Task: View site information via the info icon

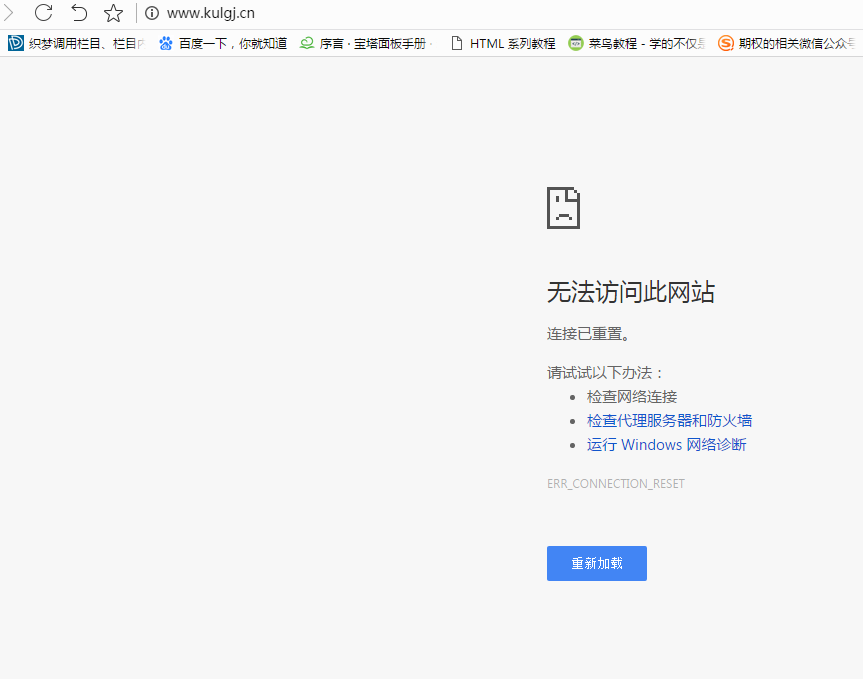Action: pos(152,13)
